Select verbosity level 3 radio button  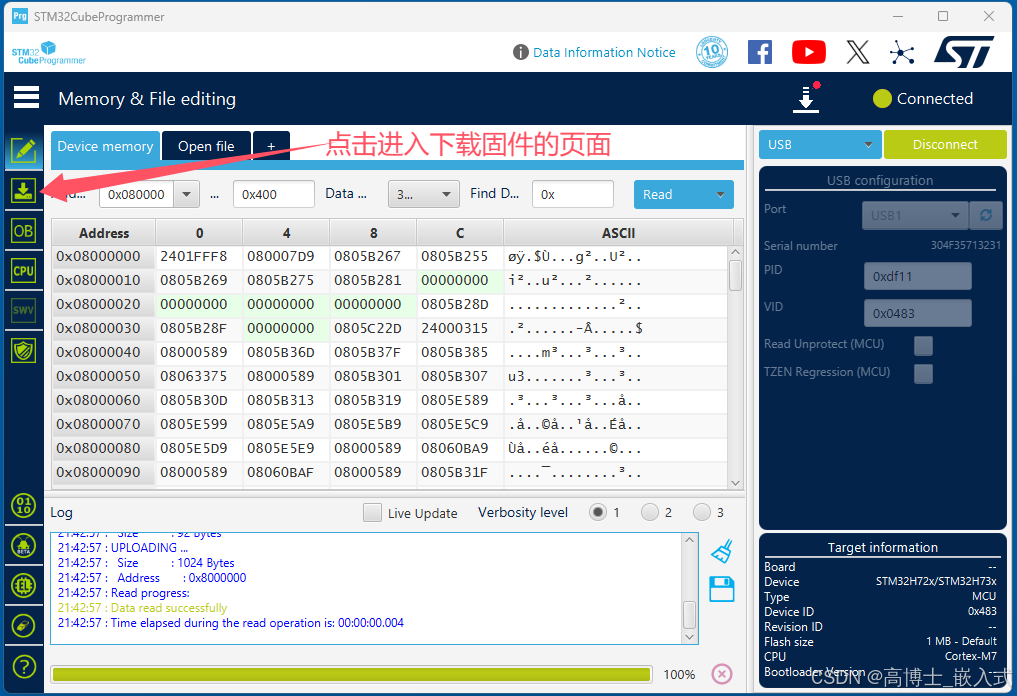[701, 512]
